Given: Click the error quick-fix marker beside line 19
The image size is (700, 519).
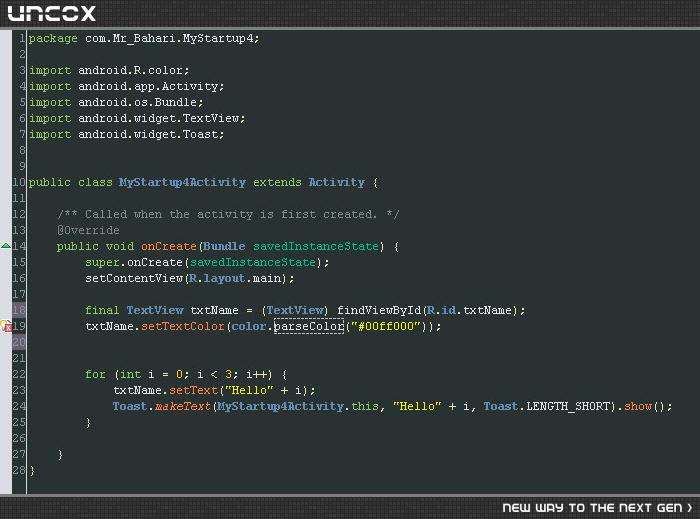Looking at the screenshot, I should (6, 326).
